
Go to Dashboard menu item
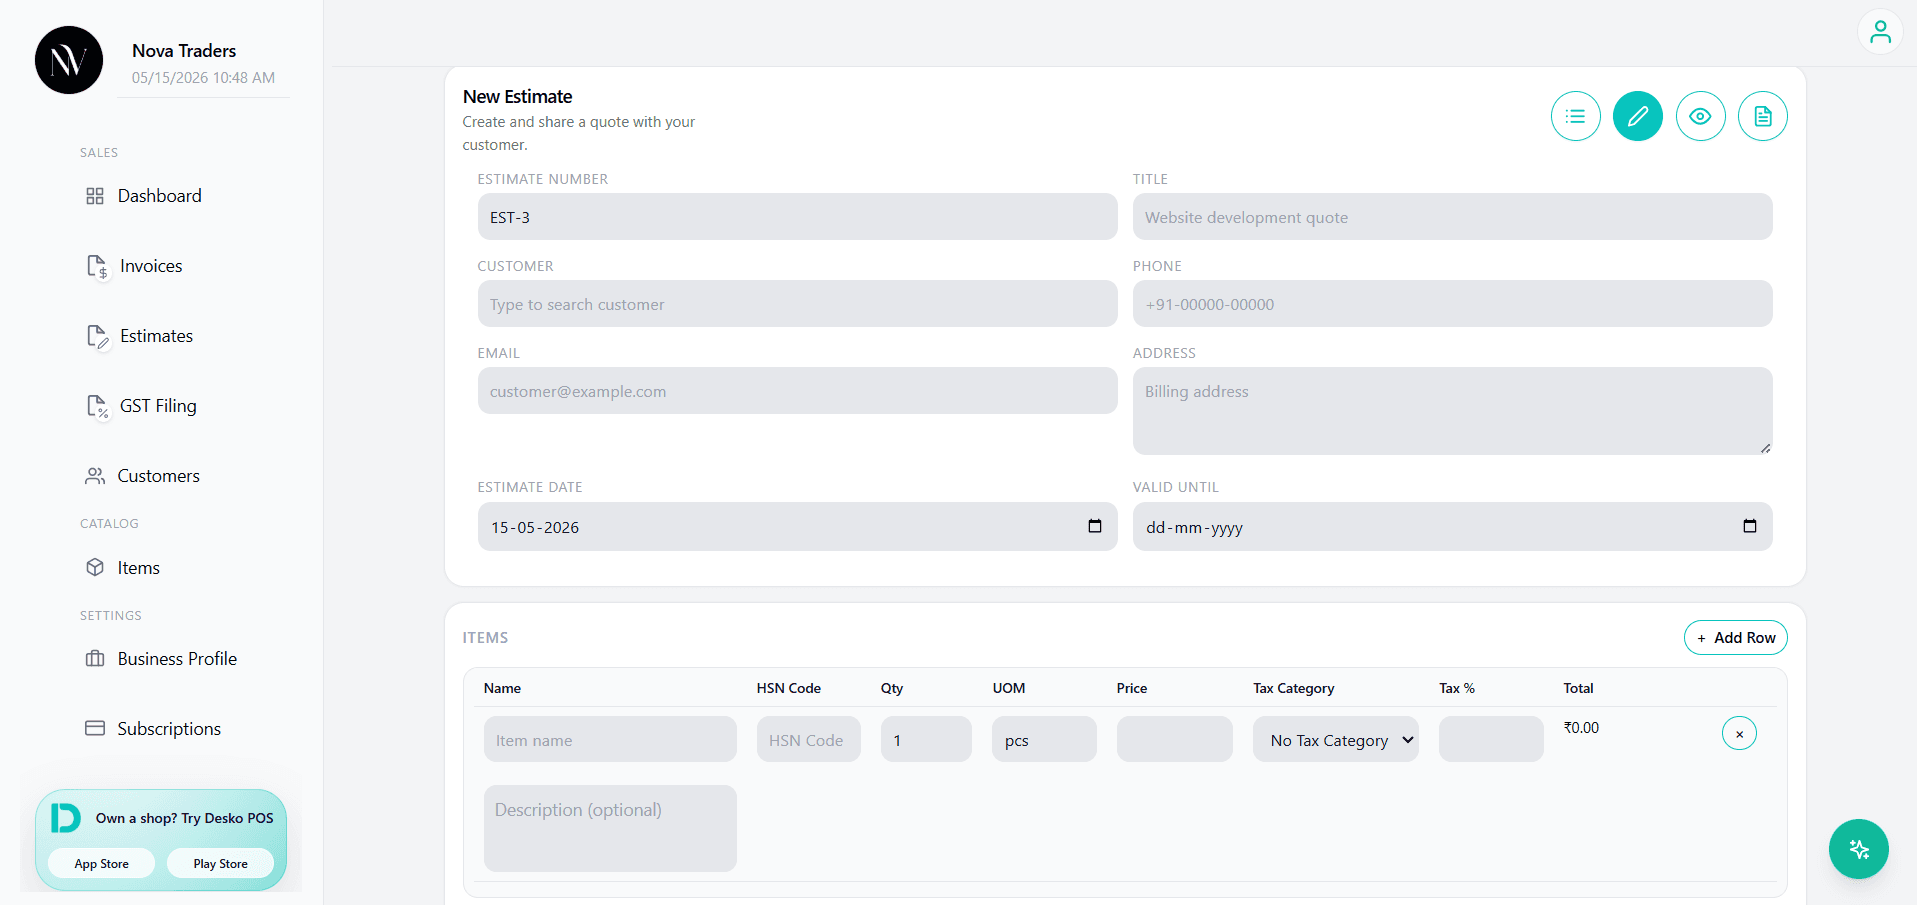(160, 196)
